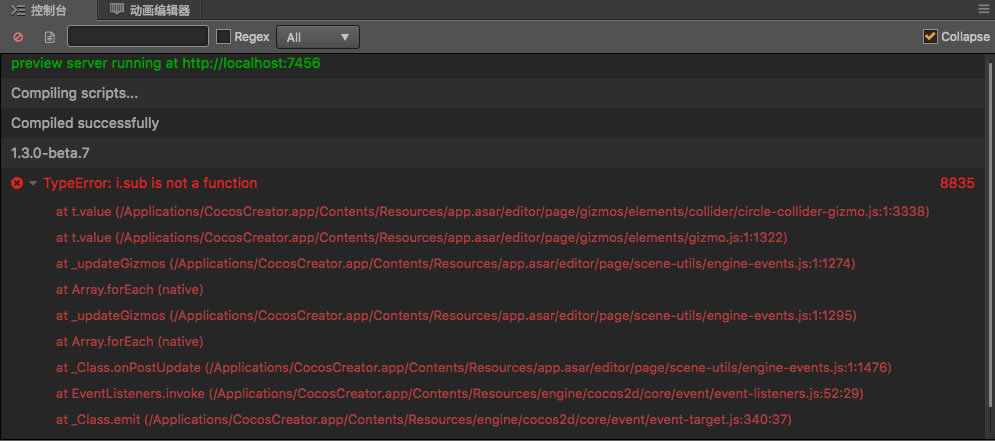Click the console tab's terminal icon
This screenshot has width=995, height=441.
click(x=18, y=10)
